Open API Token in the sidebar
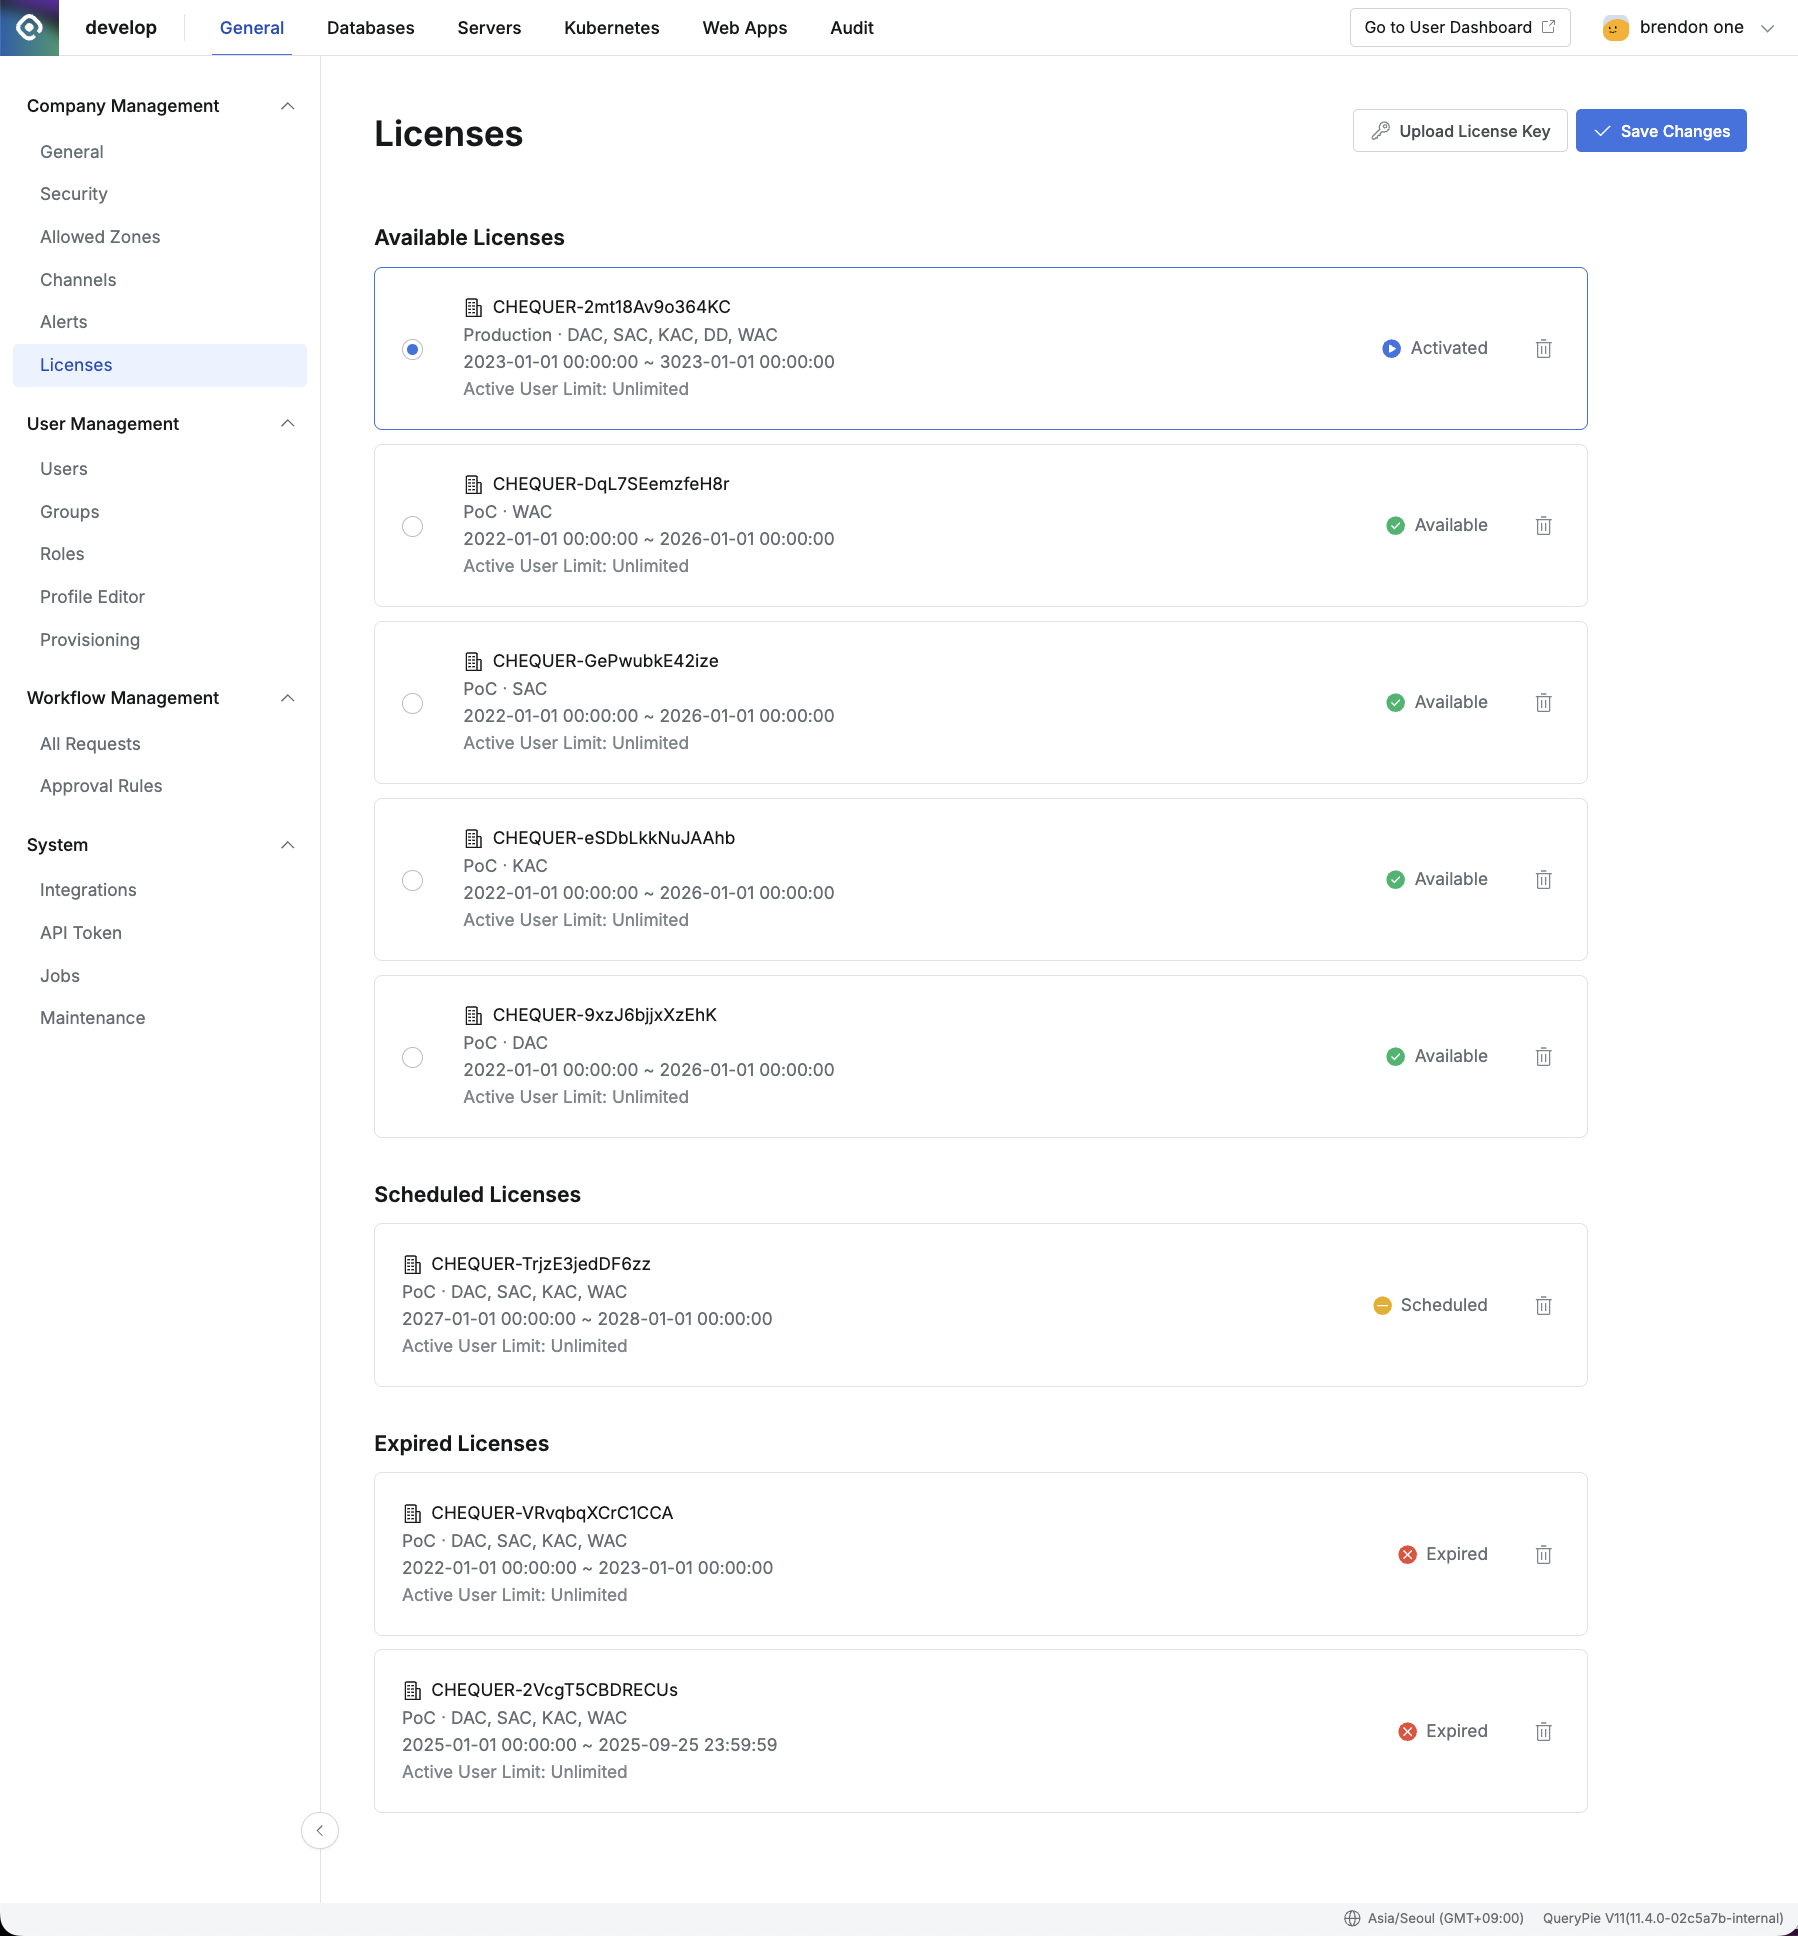1798x1936 pixels. [x=81, y=933]
